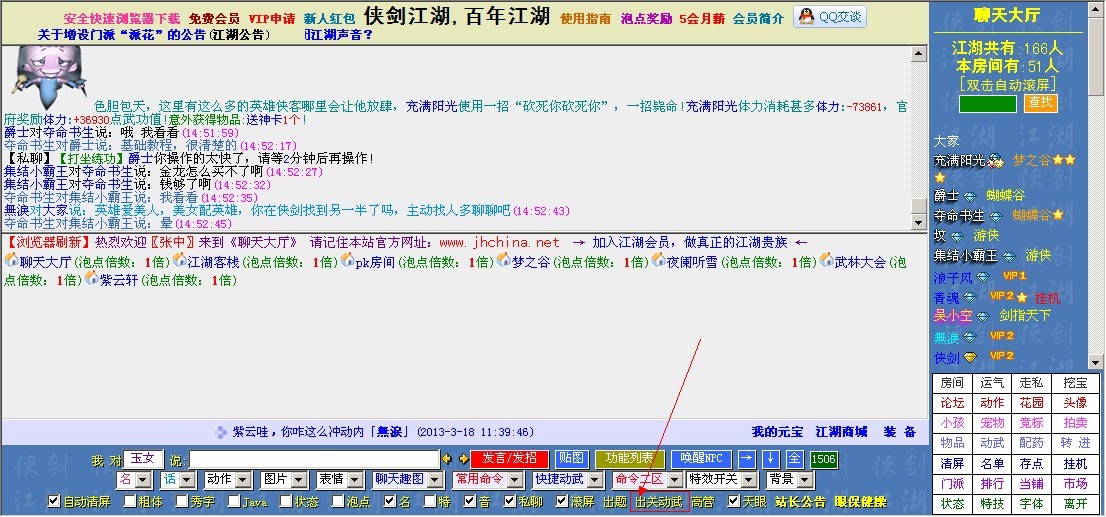Click the diamond icon beside 青魂

970,297
